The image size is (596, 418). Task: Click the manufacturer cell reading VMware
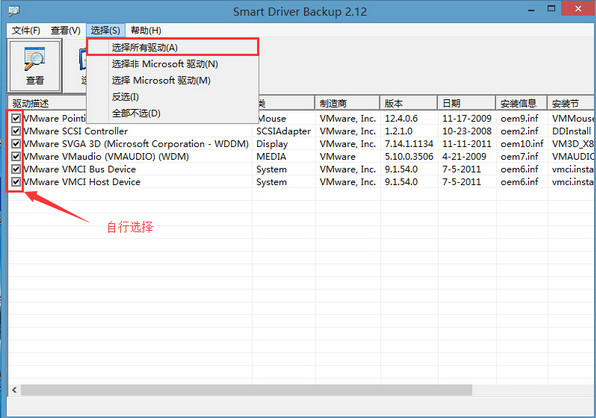[338, 156]
